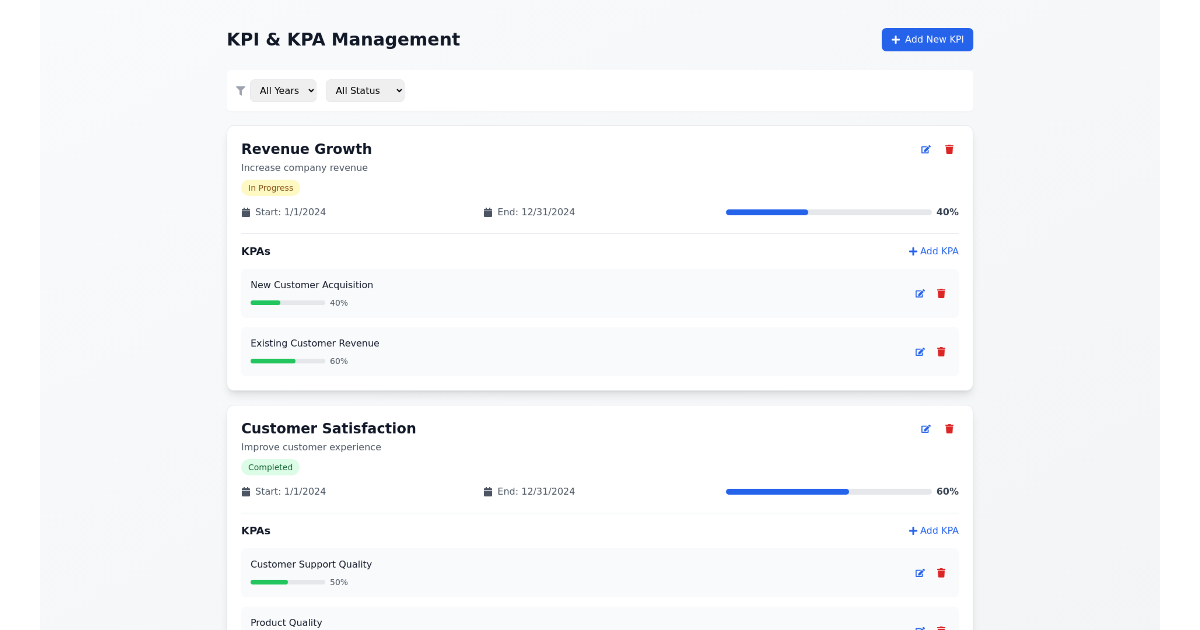The height and width of the screenshot is (630, 1200).
Task: Add KPA under Customer Satisfaction
Action: pos(932,530)
